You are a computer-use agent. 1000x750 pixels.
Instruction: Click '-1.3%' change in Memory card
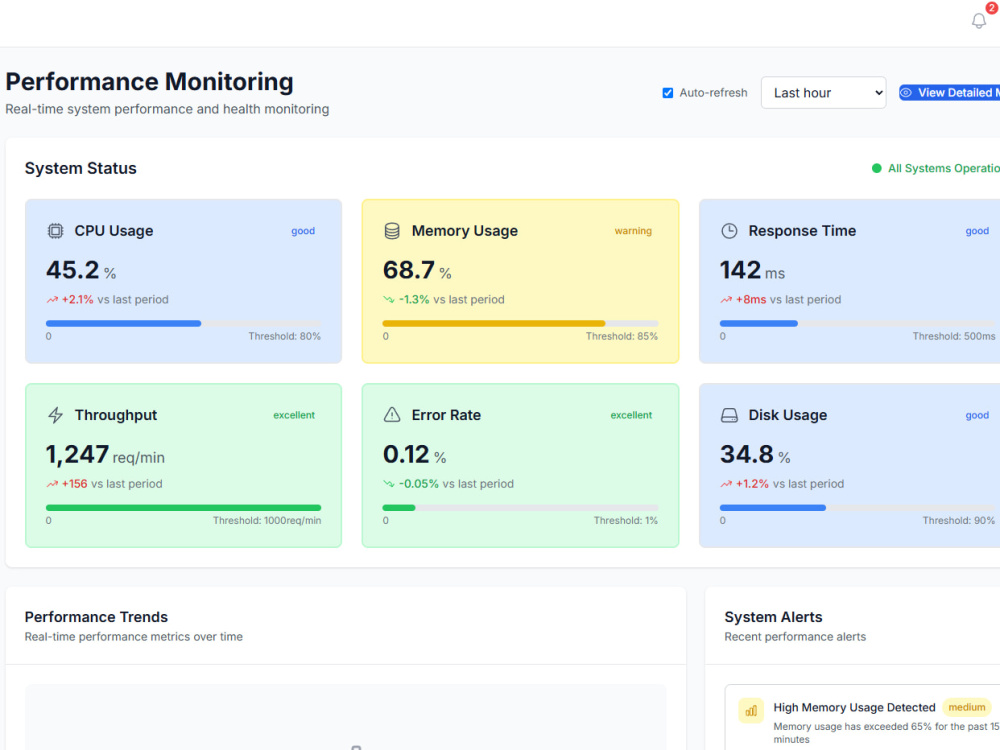coord(414,300)
